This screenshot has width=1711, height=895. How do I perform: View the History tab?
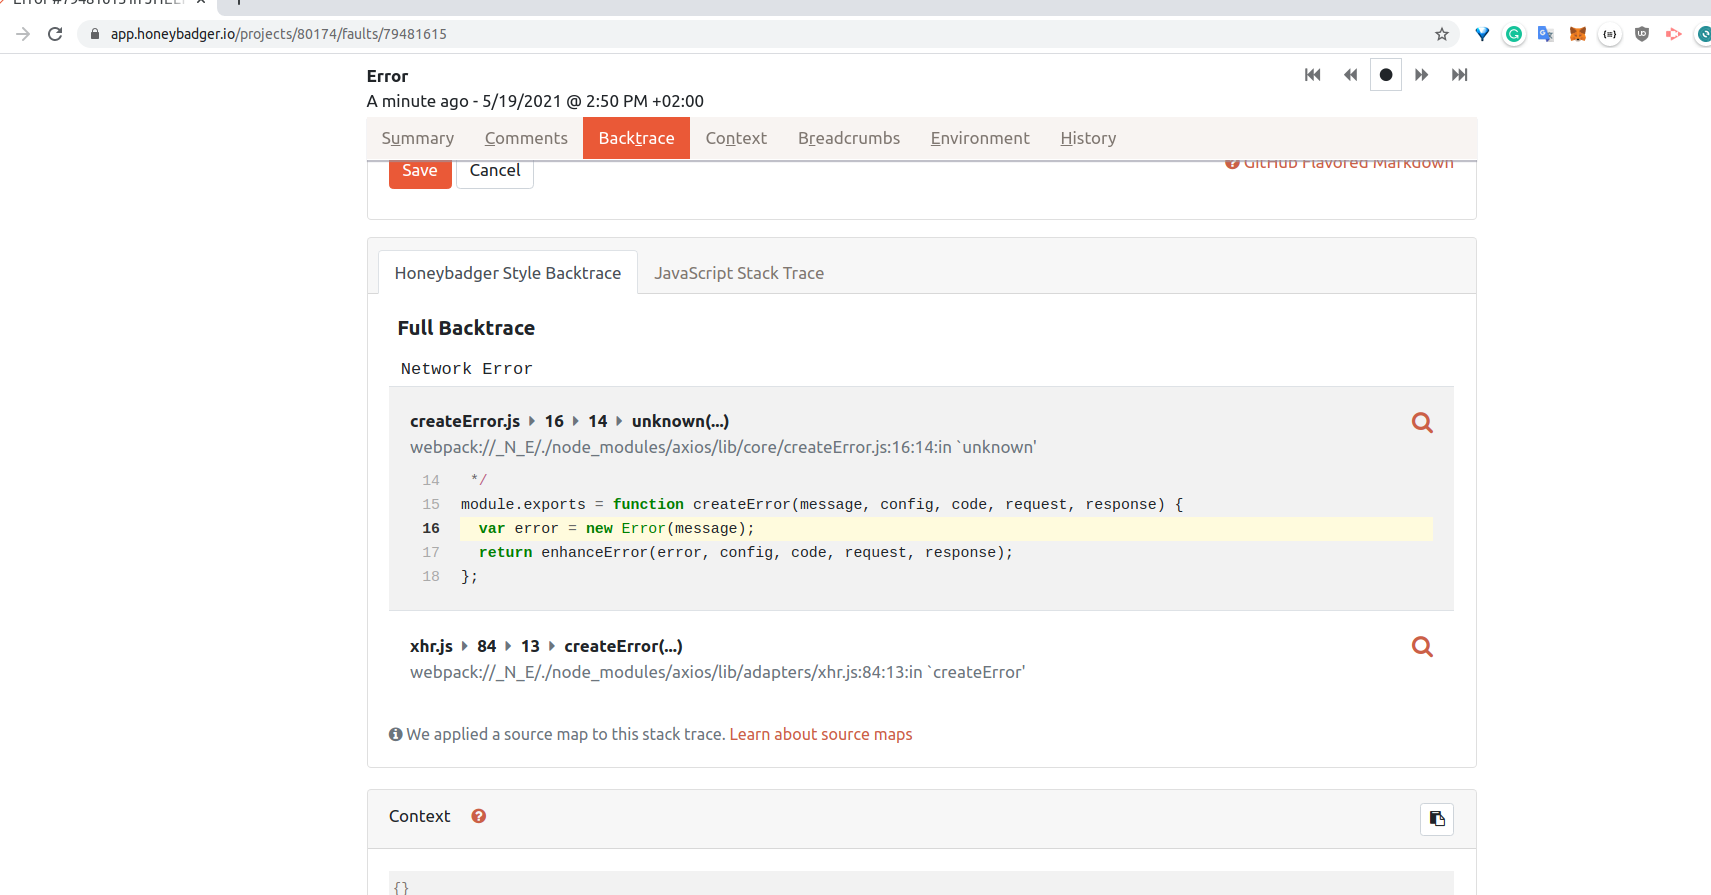(x=1088, y=138)
